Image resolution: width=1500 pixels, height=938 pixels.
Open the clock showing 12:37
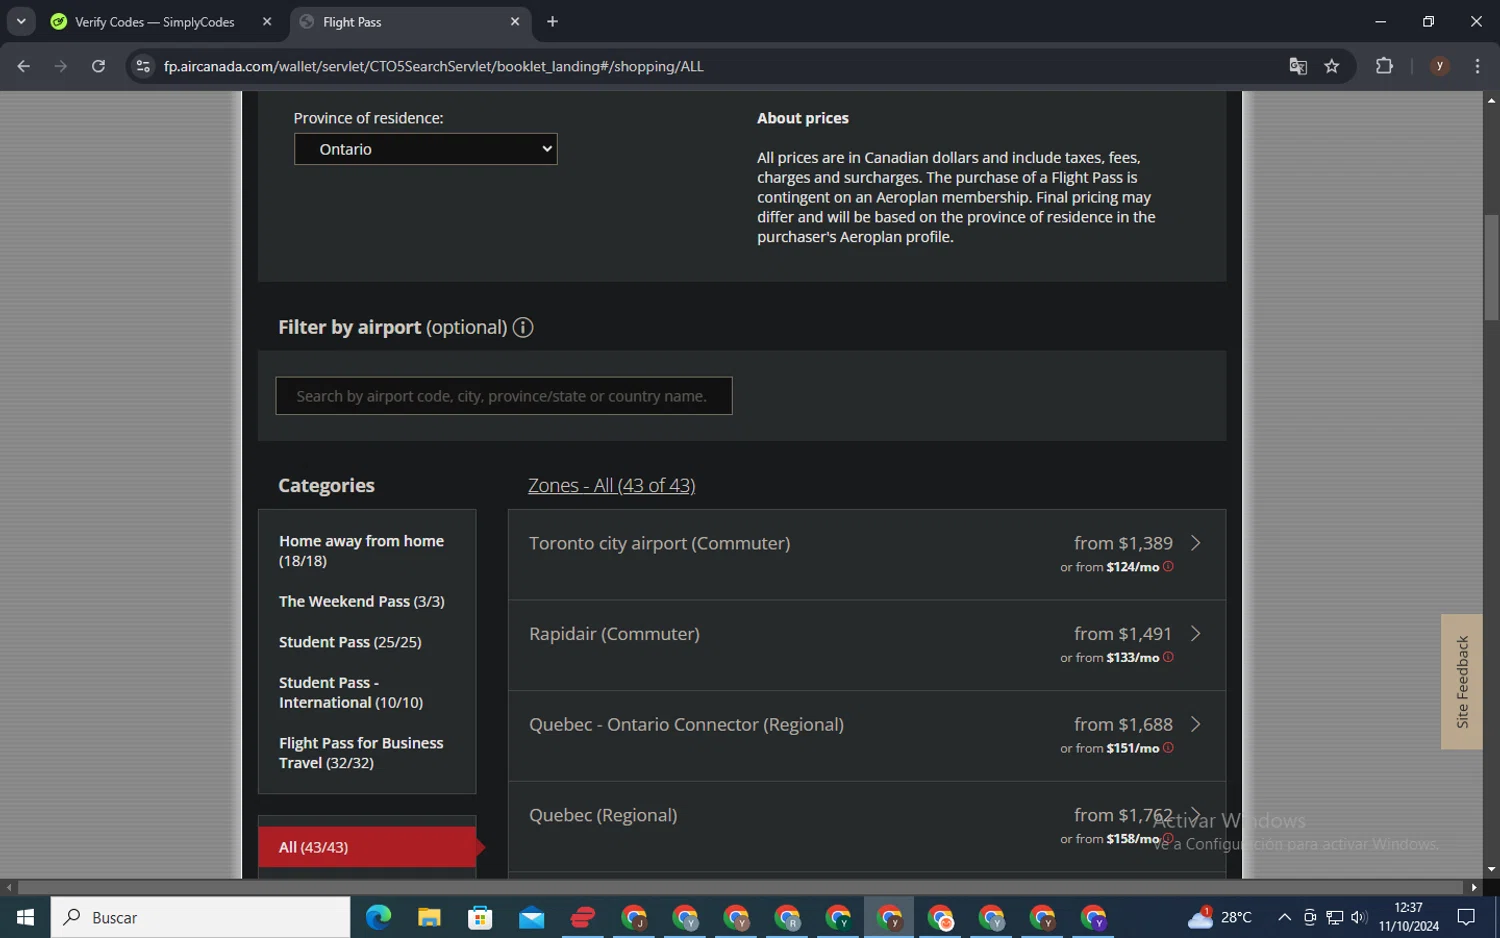click(1408, 917)
